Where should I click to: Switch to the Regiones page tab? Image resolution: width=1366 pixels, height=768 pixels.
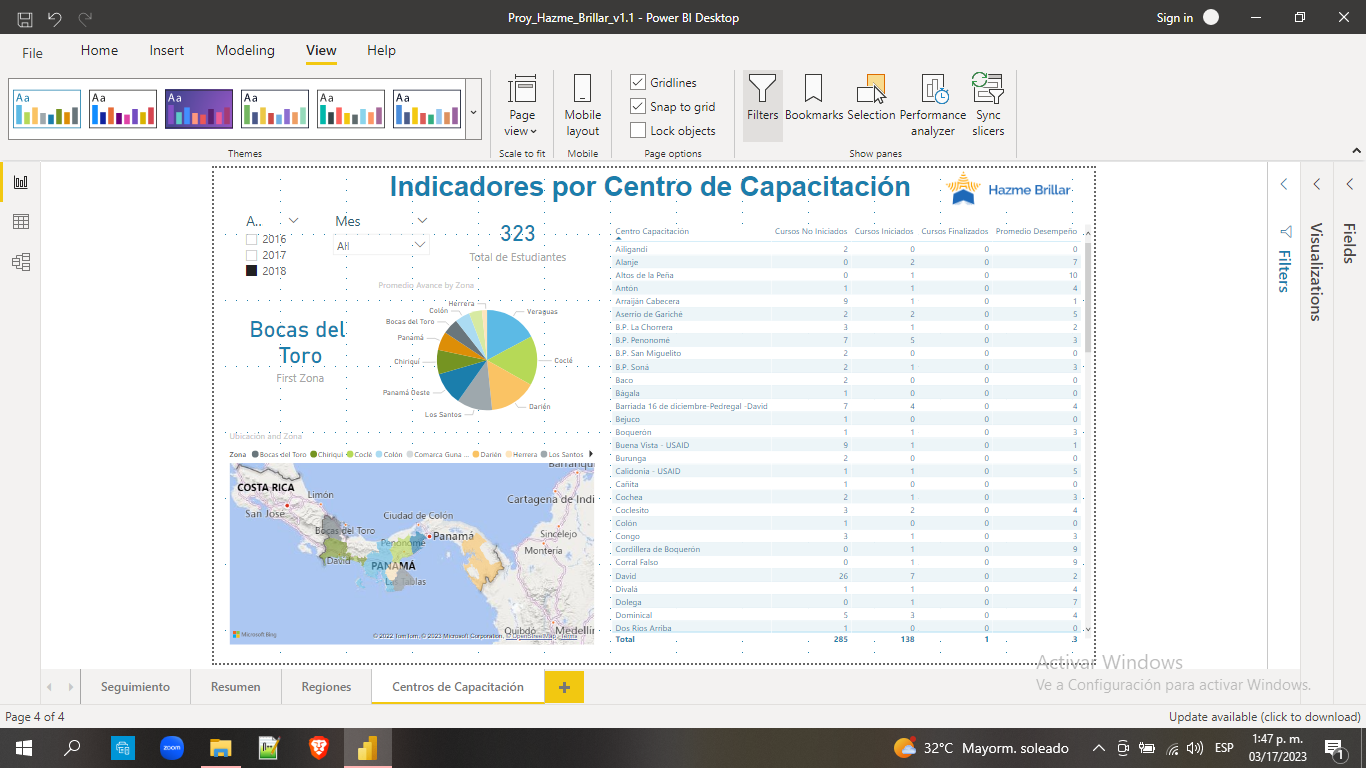click(326, 687)
